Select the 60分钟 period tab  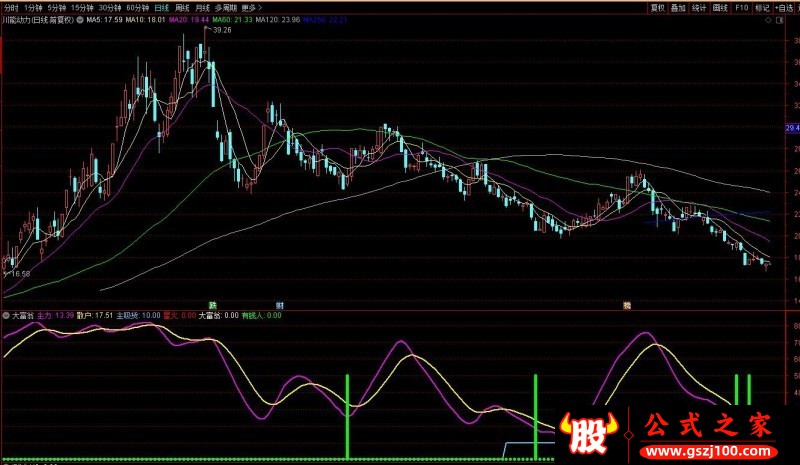(134, 6)
